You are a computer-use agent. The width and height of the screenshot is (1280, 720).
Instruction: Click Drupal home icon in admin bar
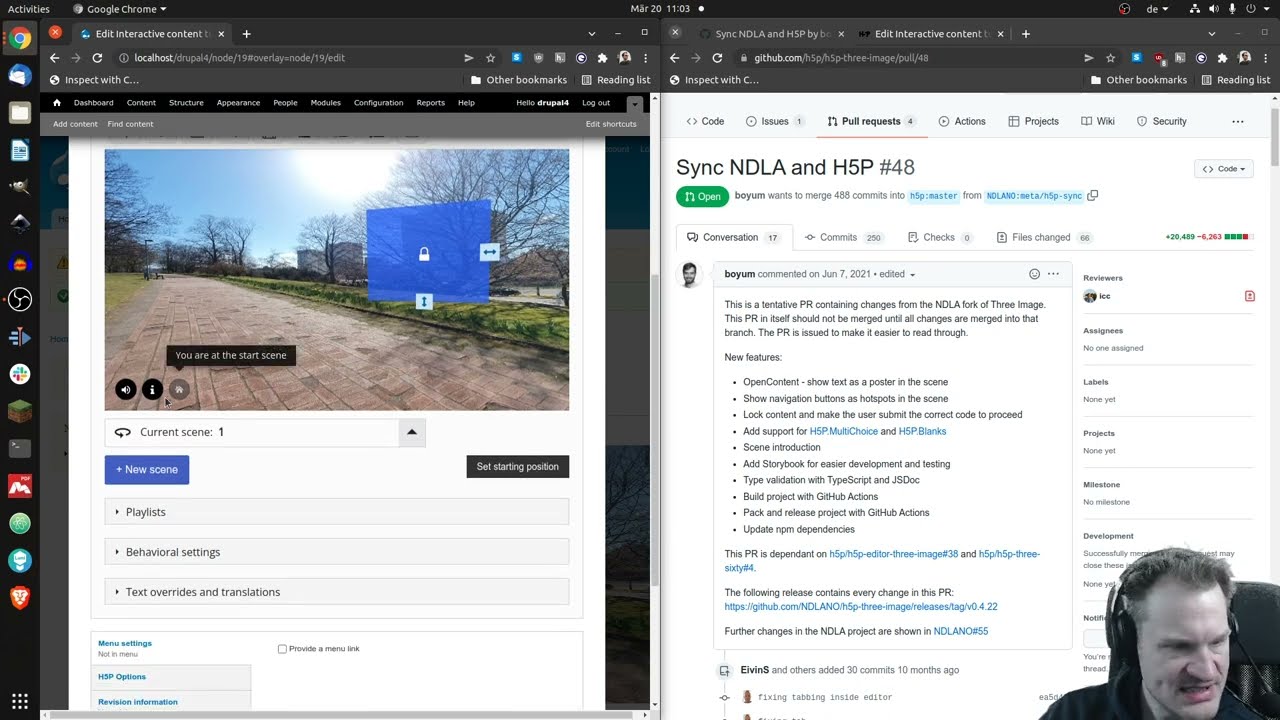(x=57, y=103)
